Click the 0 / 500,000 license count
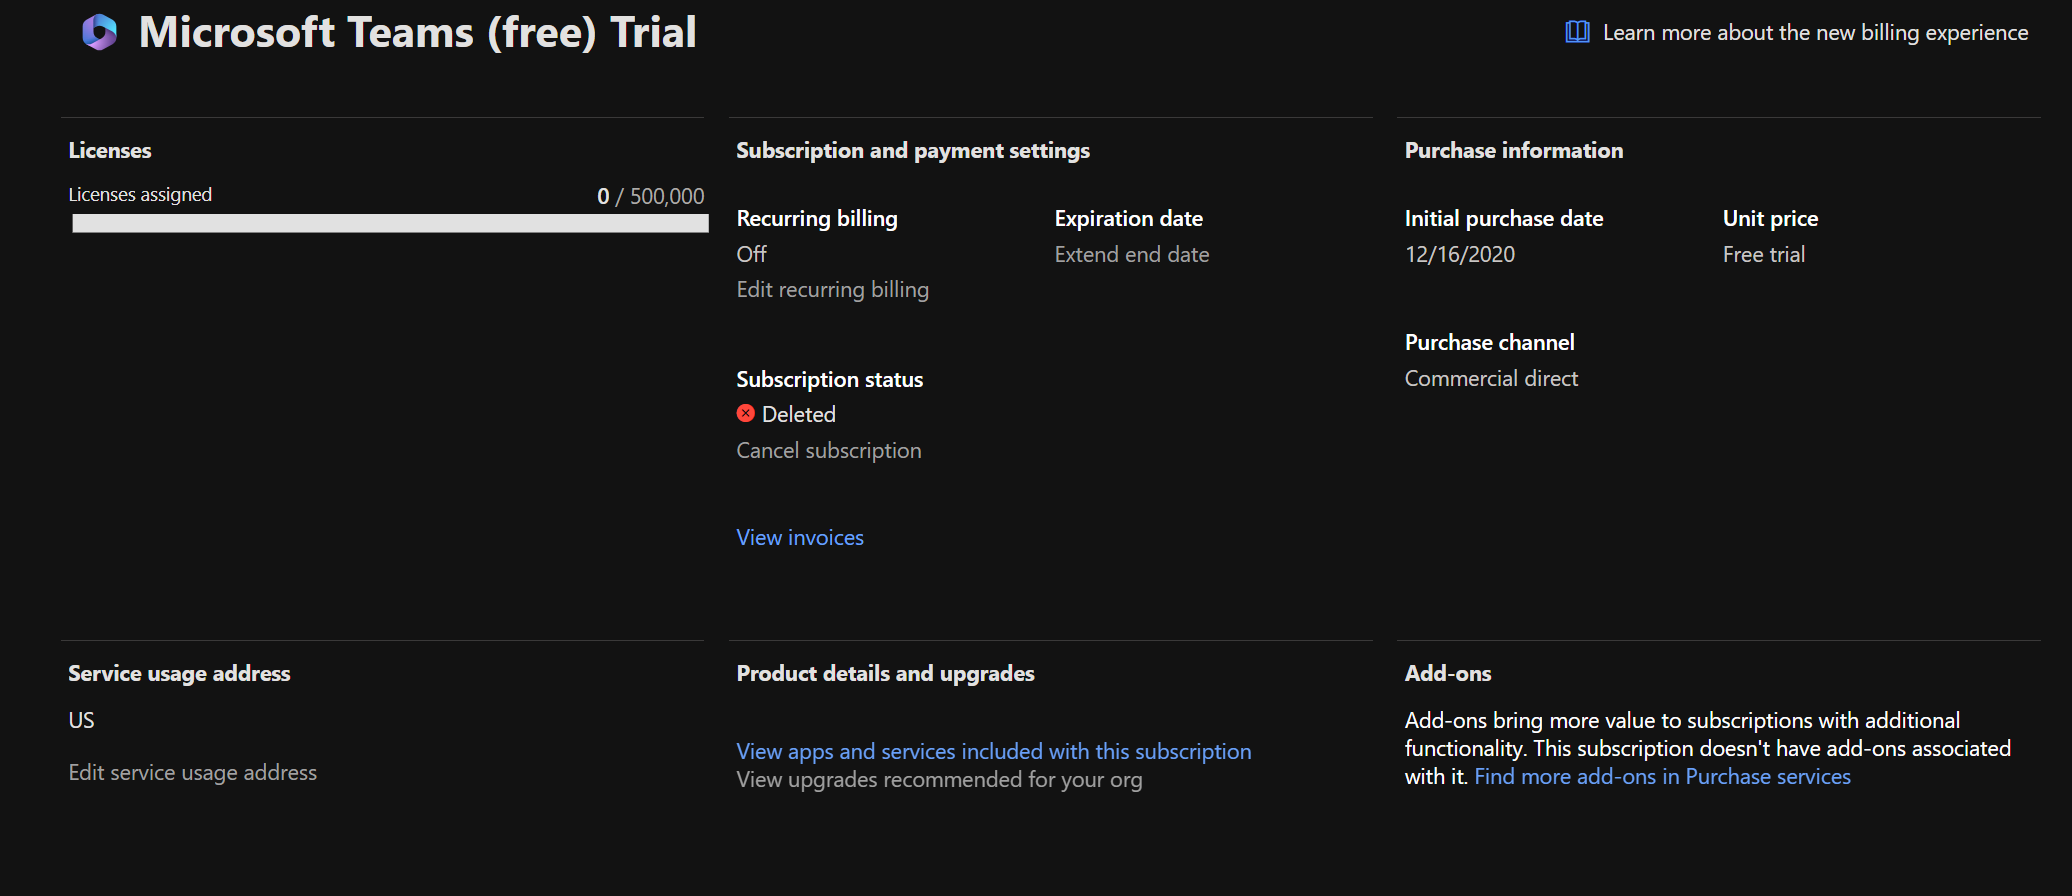 point(651,196)
